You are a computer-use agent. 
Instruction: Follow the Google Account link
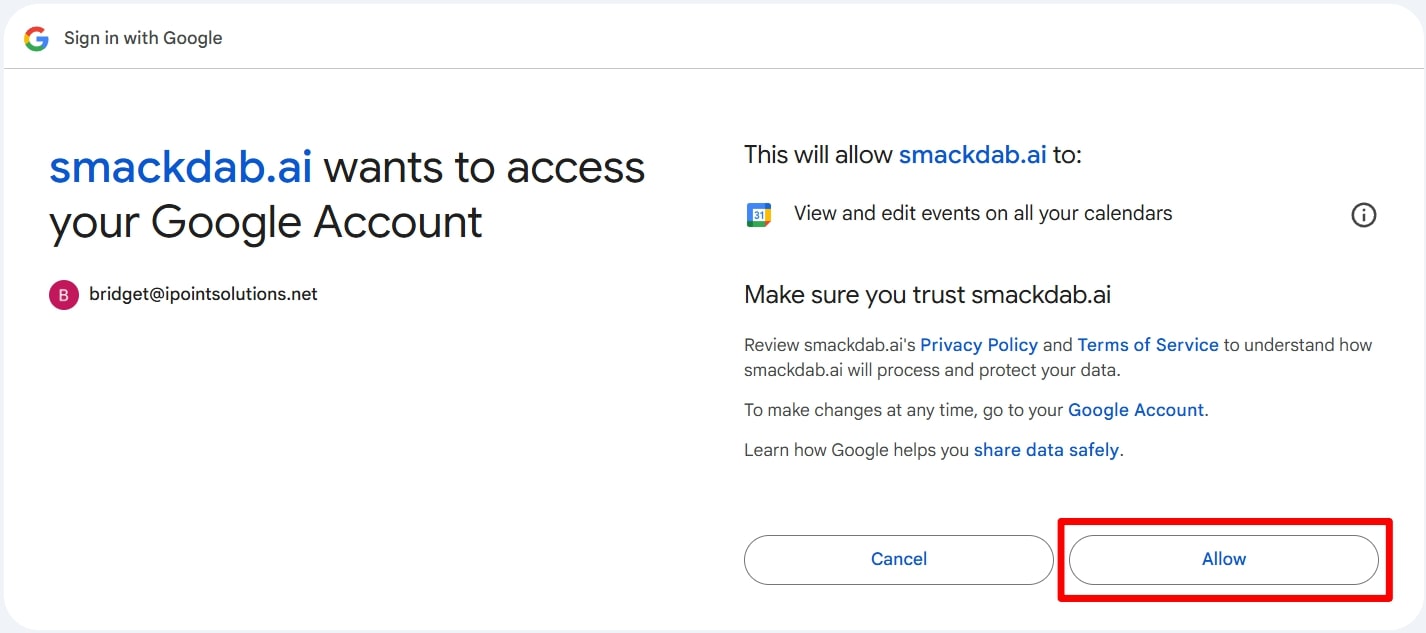tap(1136, 410)
